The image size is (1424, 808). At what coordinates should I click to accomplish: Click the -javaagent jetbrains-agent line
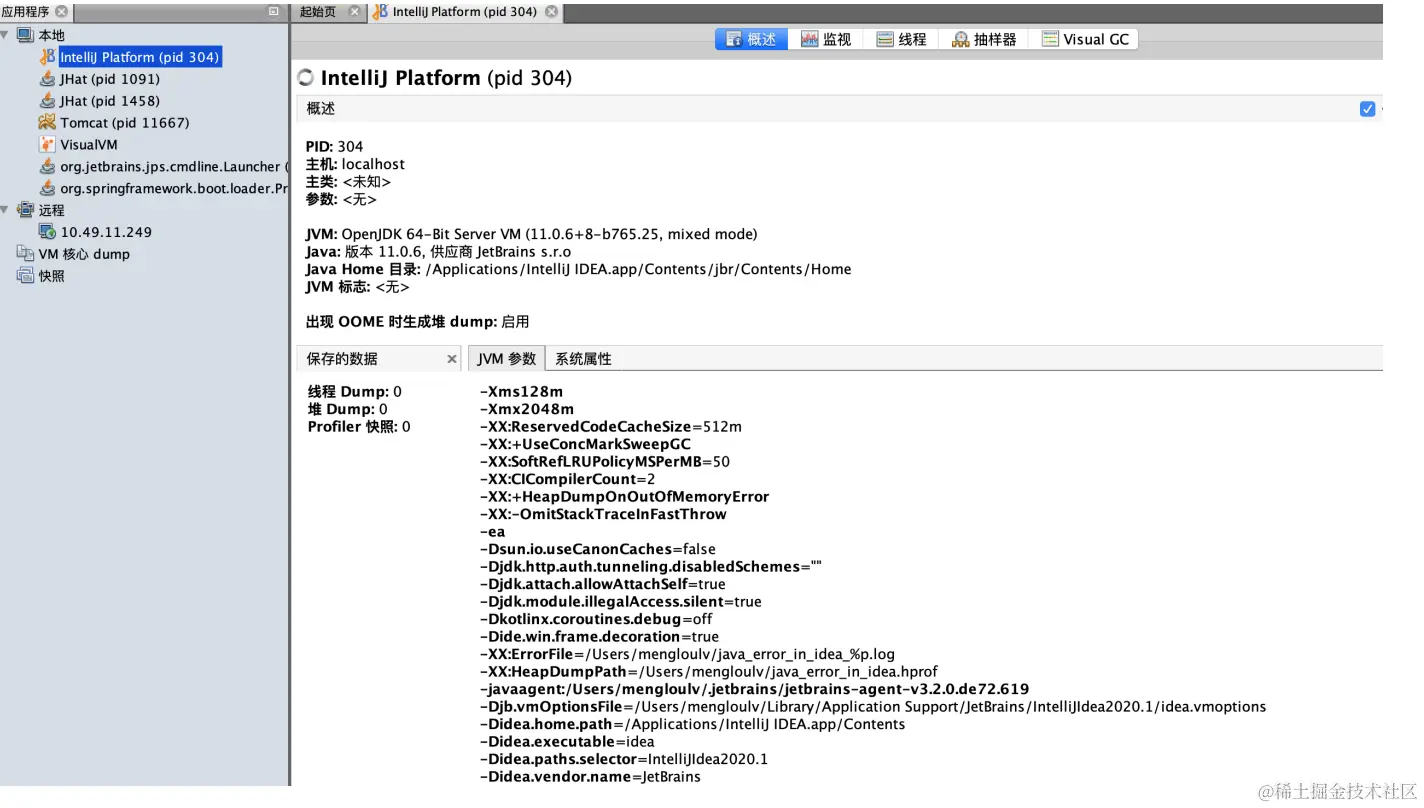point(754,689)
